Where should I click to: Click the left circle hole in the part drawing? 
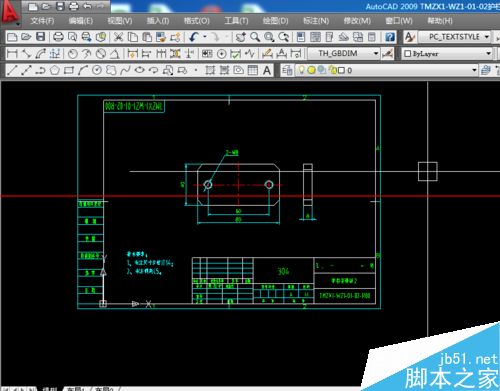click(208, 184)
